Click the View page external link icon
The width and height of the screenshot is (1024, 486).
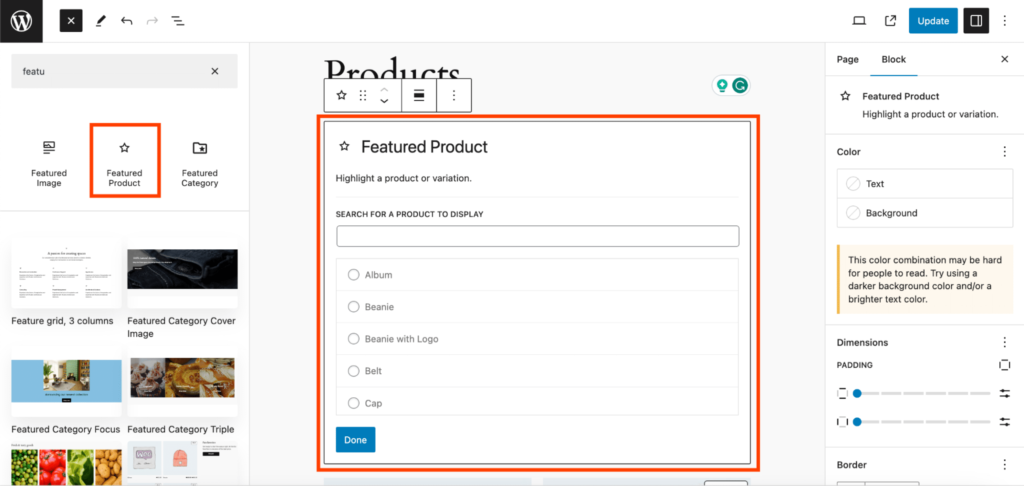pyautogui.click(x=890, y=21)
